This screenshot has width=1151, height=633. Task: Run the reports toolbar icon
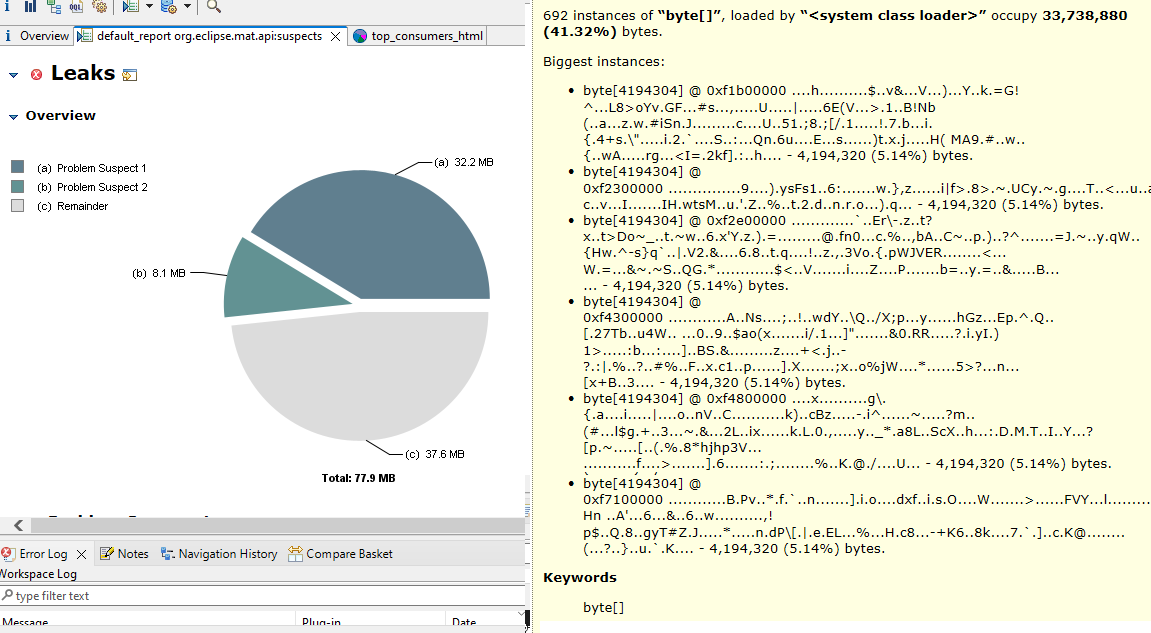pyautogui.click(x=131, y=7)
